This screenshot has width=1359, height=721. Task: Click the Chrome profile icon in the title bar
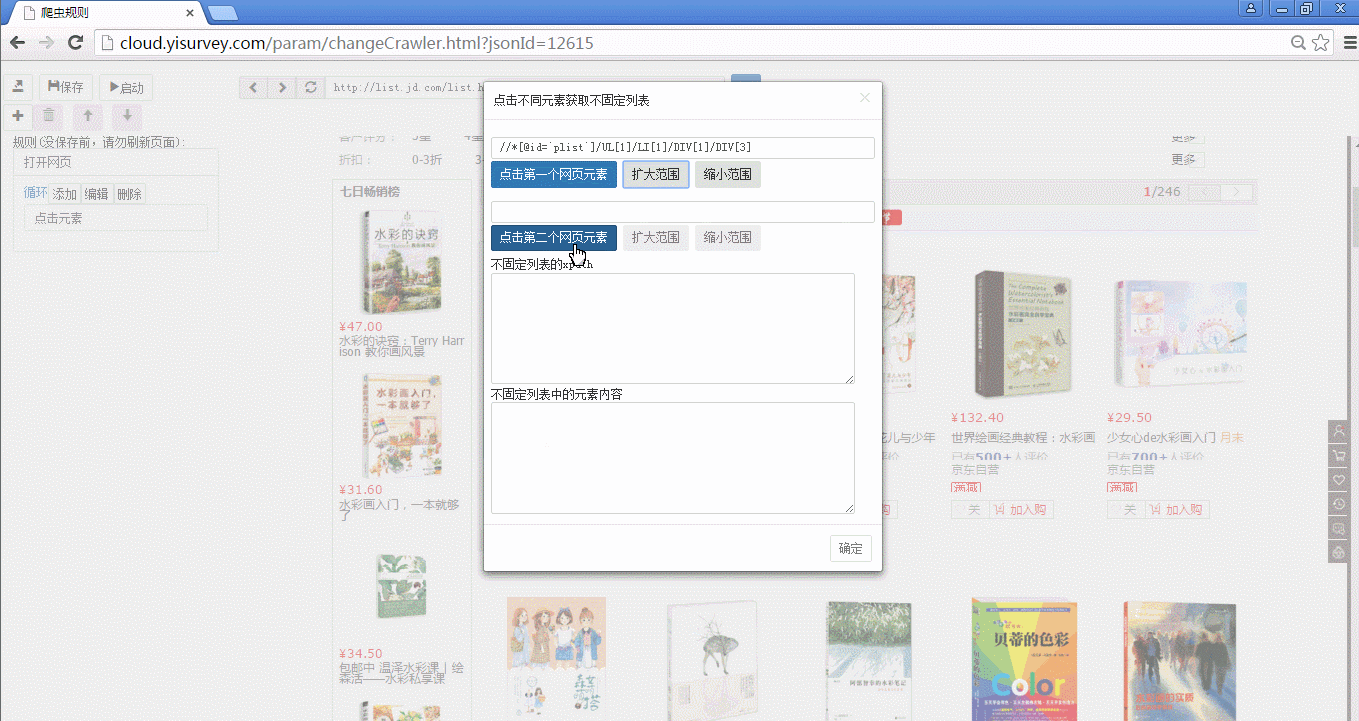coord(1251,8)
